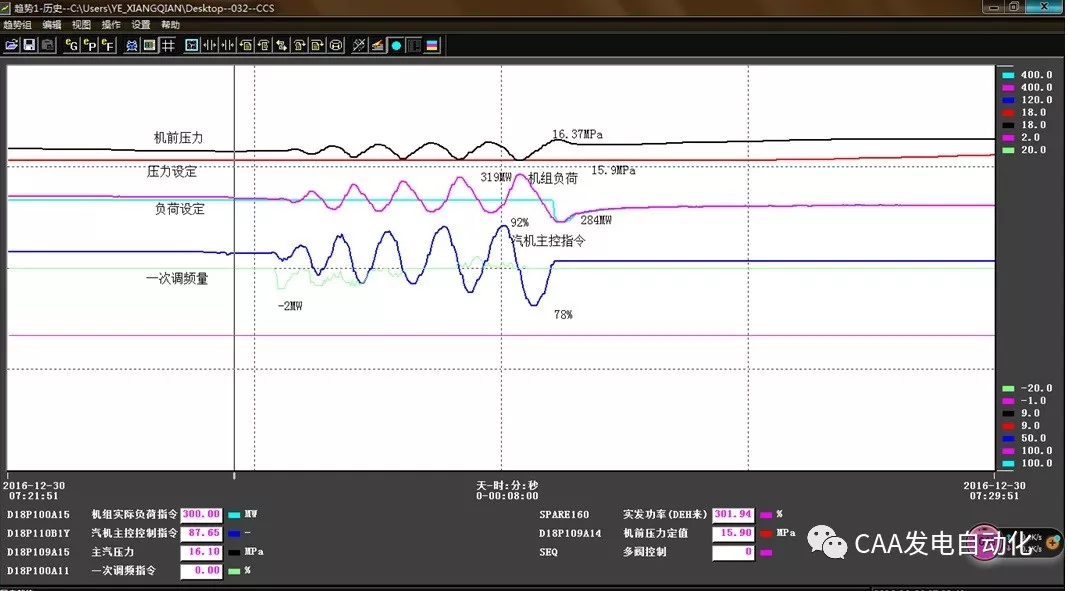Viewport: 1068px width, 591px height.
Task: Click the 'P' toolbar icon
Action: pos(90,45)
